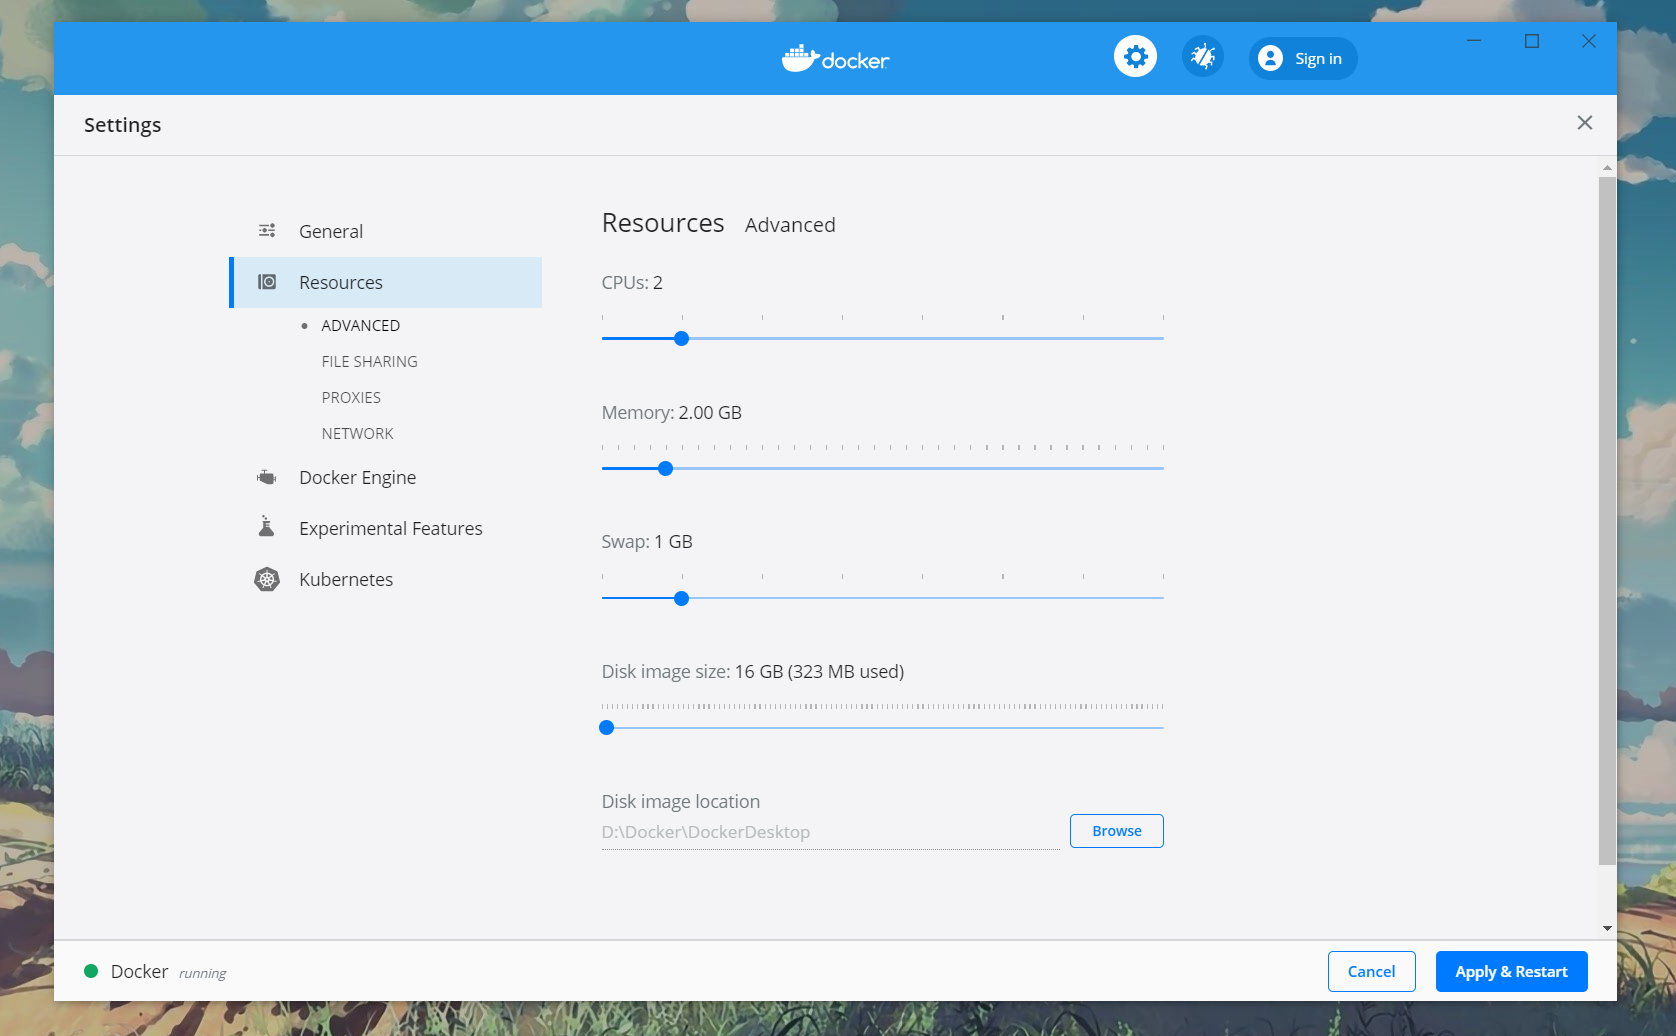The height and width of the screenshot is (1036, 1676).
Task: Click the scrollbar down arrow
Action: pyautogui.click(x=1607, y=928)
